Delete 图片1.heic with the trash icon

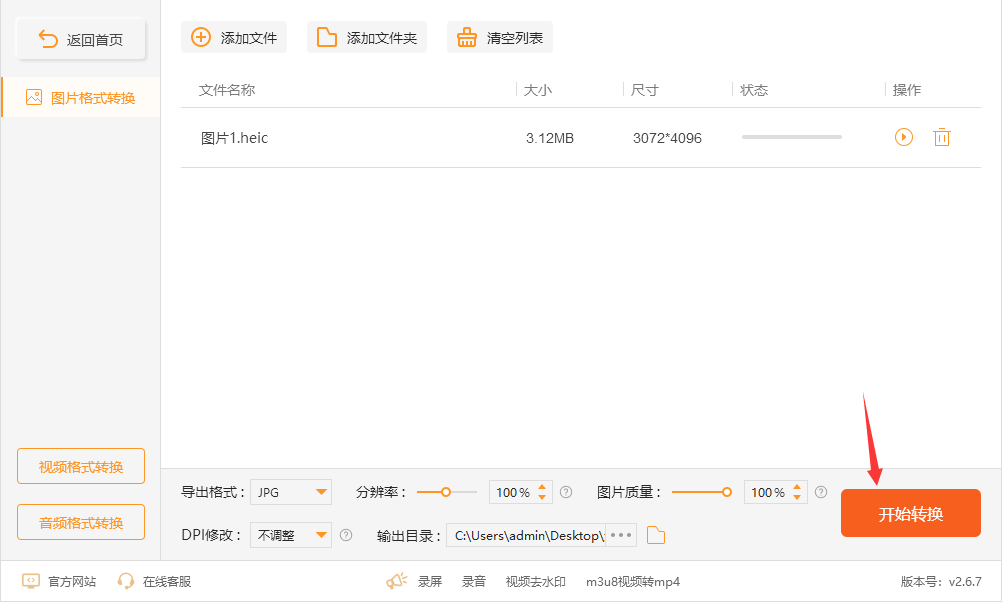(942, 137)
